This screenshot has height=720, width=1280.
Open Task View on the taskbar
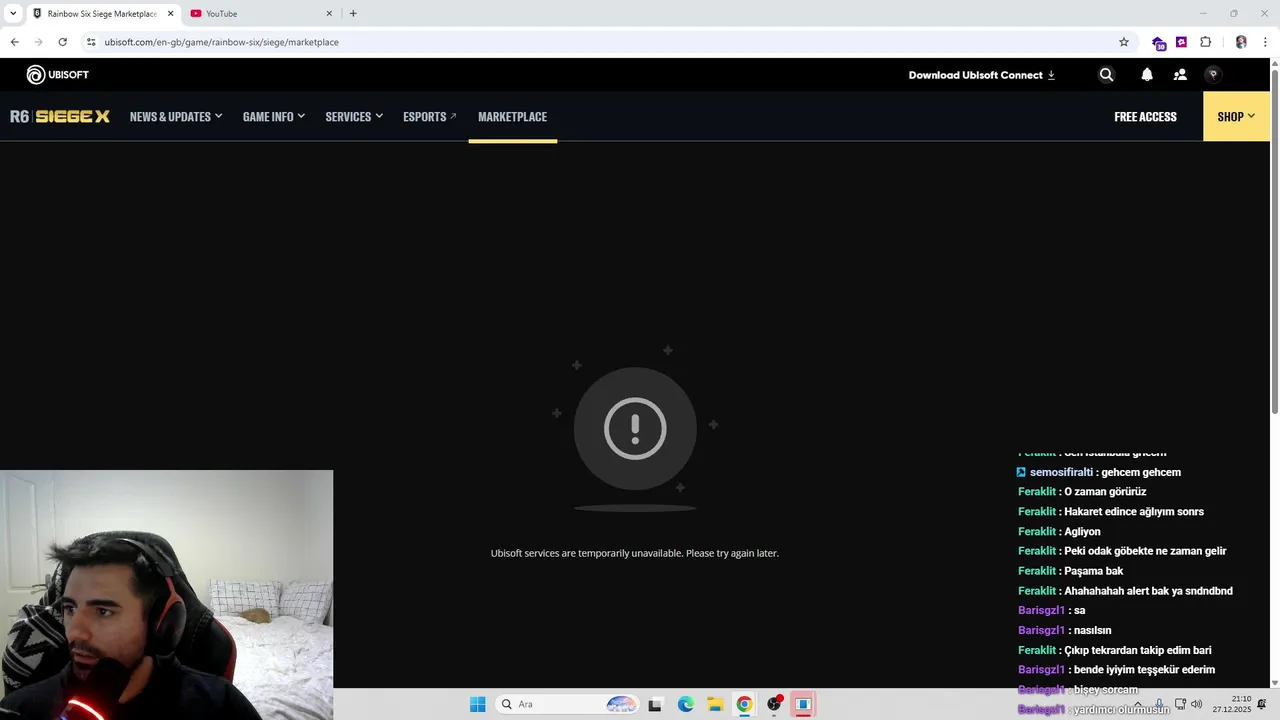click(655, 704)
